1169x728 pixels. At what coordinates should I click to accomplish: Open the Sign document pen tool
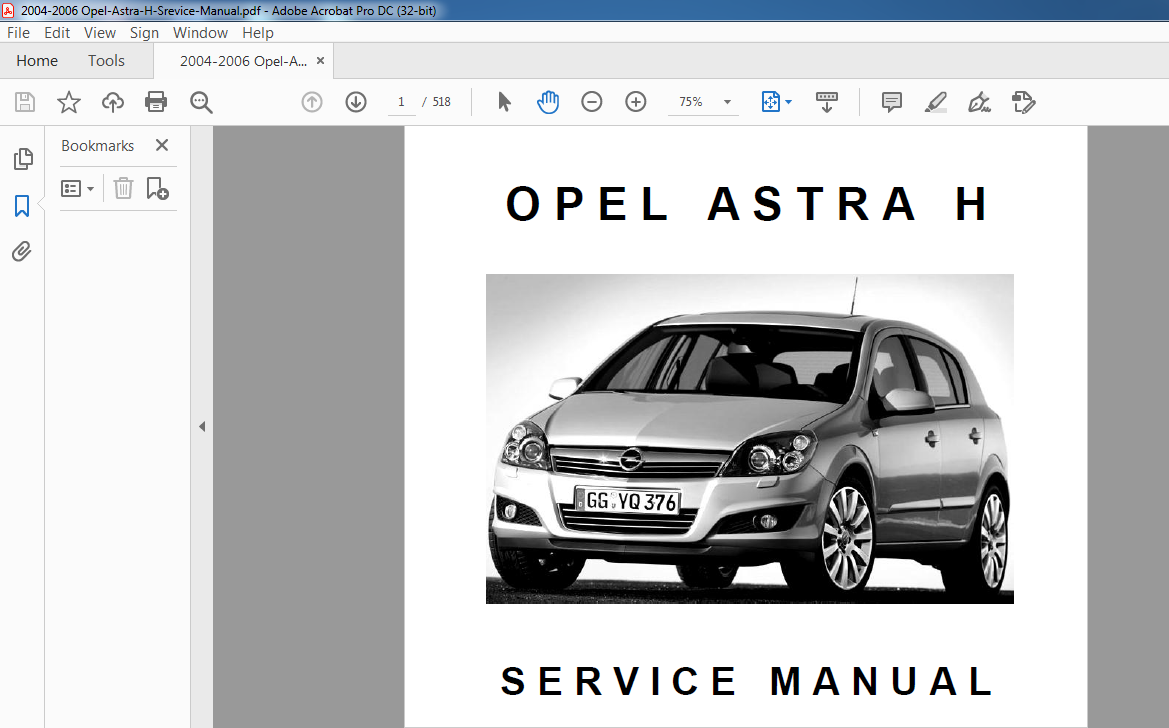(980, 102)
